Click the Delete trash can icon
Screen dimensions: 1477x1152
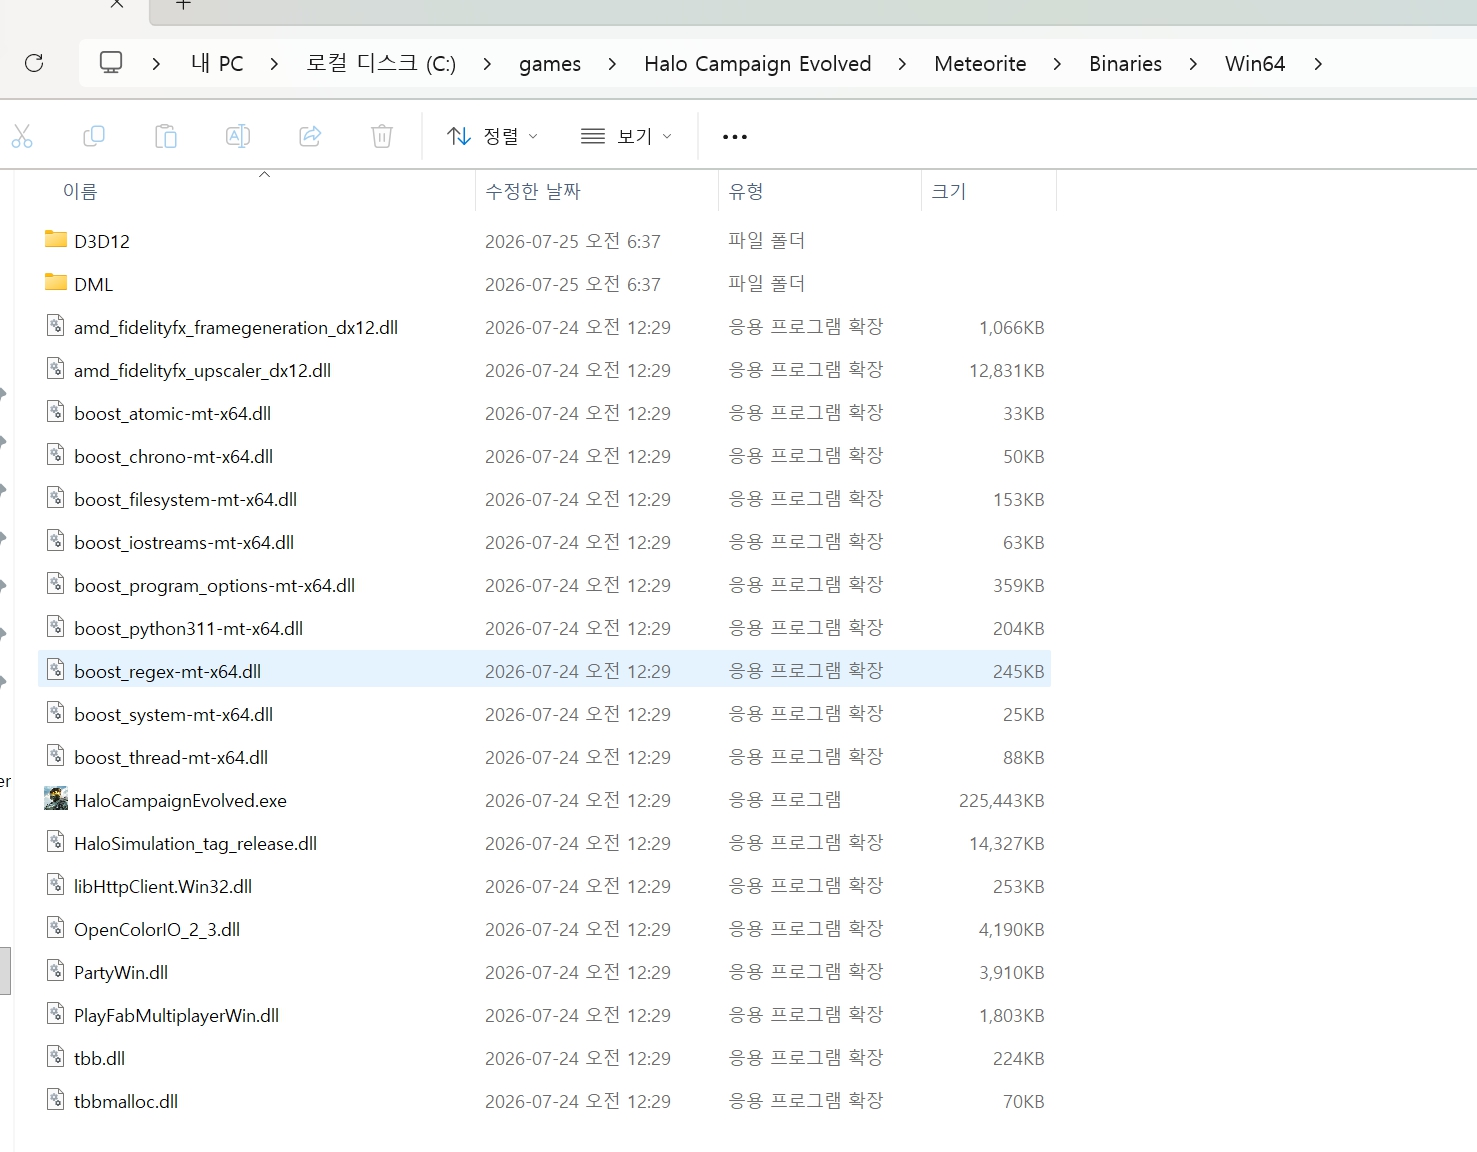coord(382,136)
